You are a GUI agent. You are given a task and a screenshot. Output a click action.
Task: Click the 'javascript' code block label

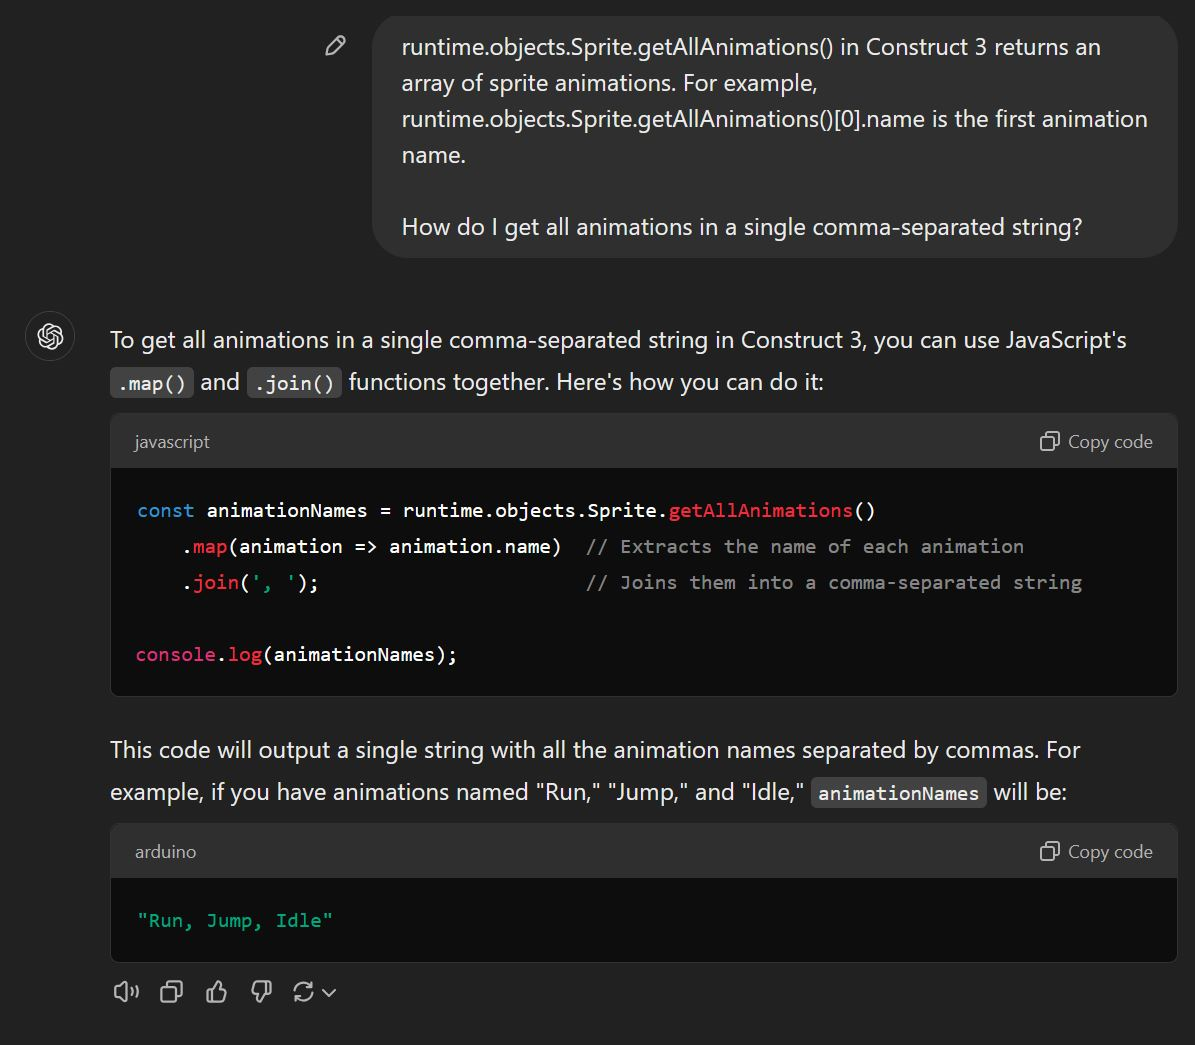[x=171, y=442]
